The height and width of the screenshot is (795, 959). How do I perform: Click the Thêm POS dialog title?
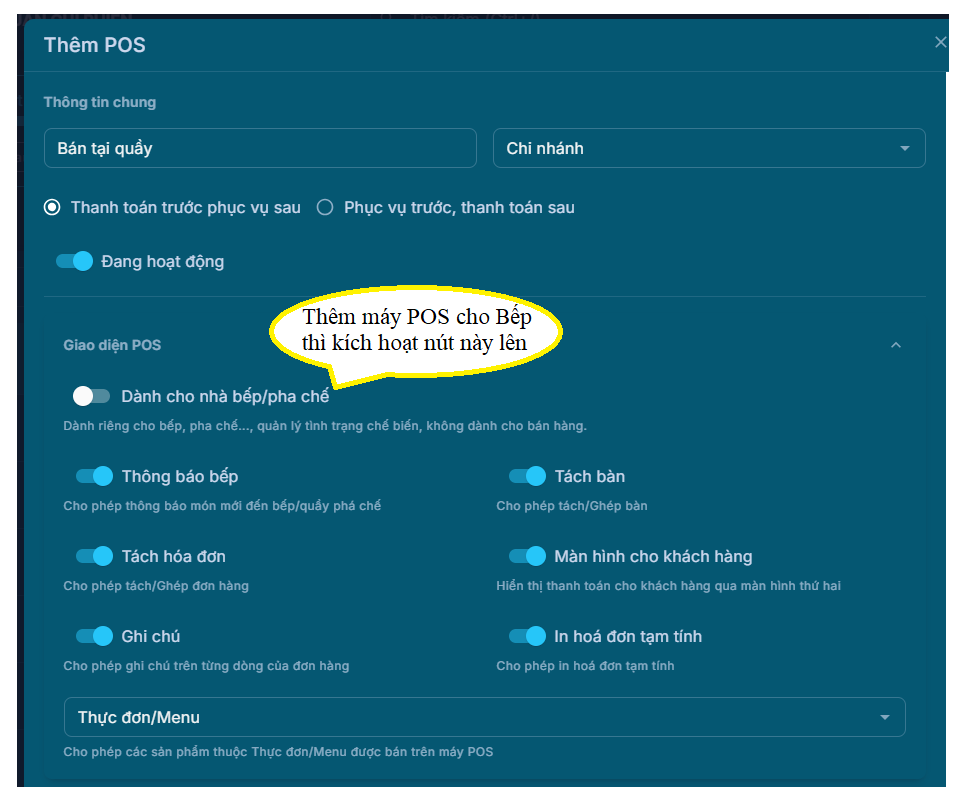95,45
